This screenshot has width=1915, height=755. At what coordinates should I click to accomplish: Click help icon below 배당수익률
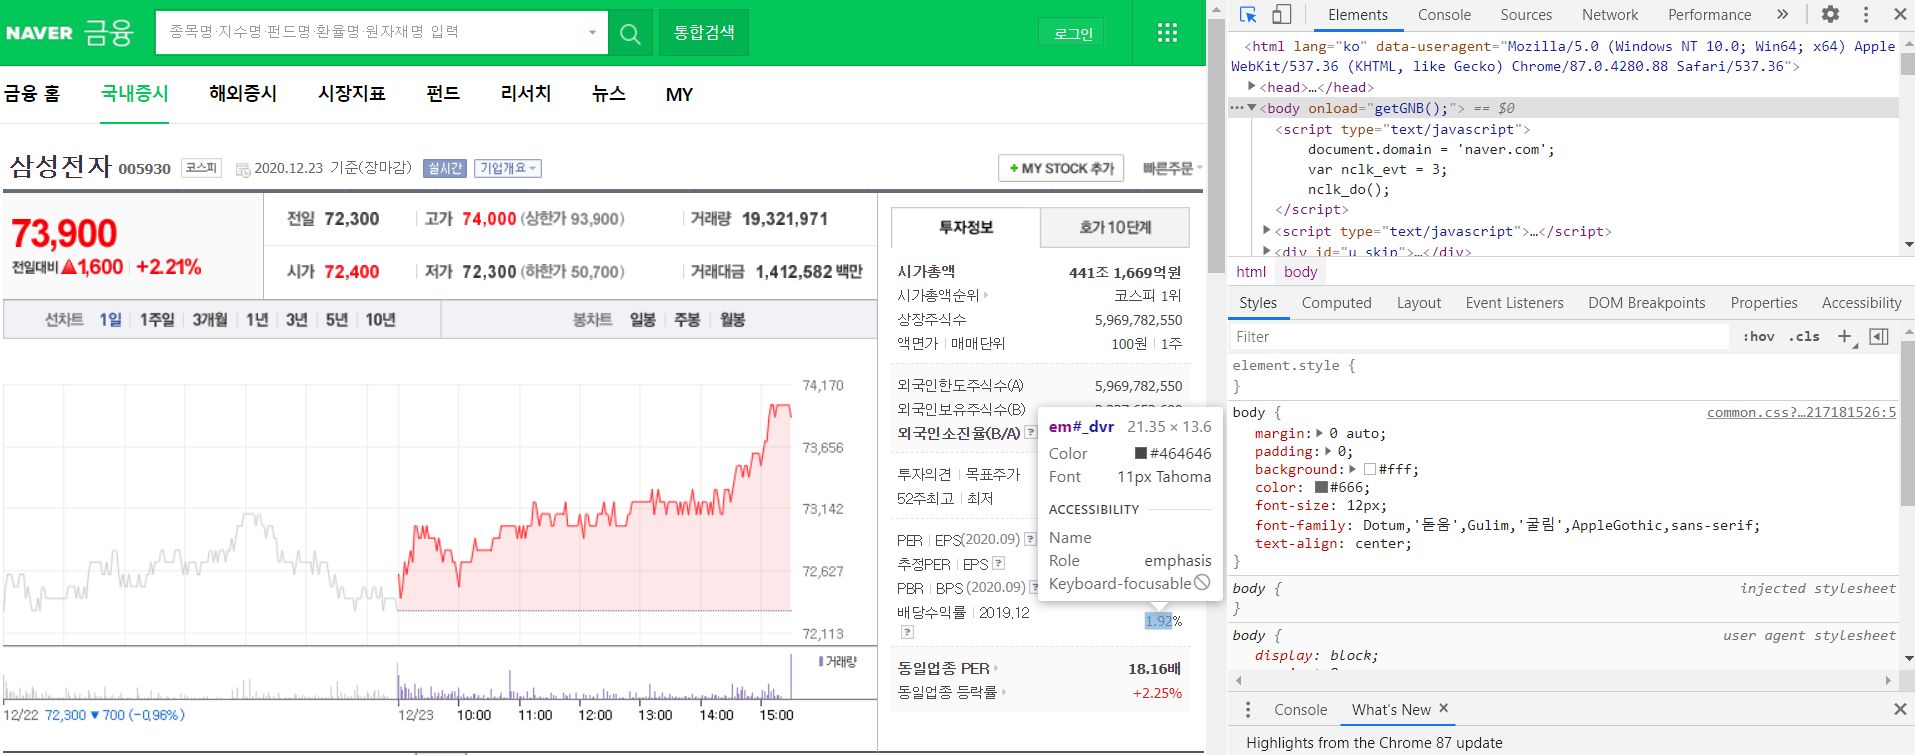point(907,632)
